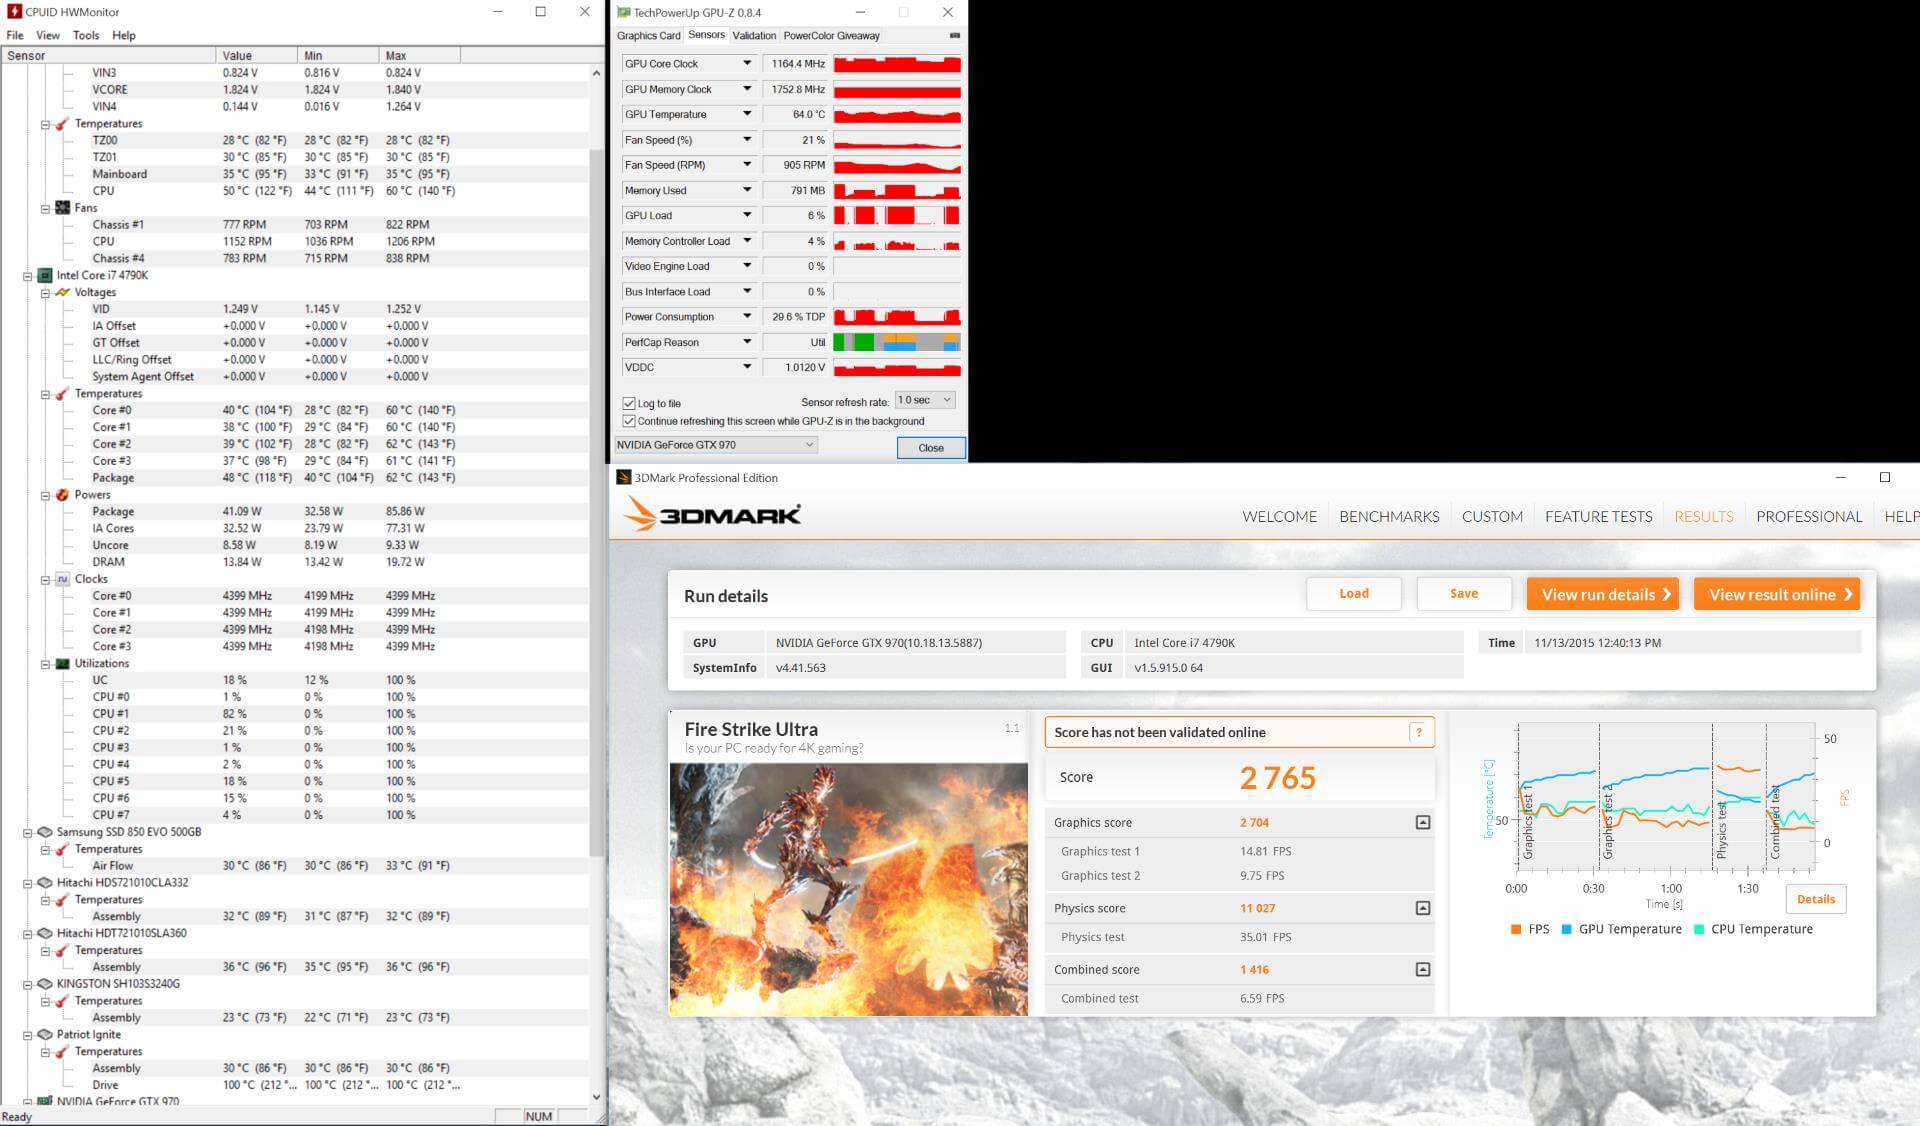Image resolution: width=1920 pixels, height=1126 pixels.
Task: Collapse the Physics score section icon
Action: pyautogui.click(x=1422, y=908)
